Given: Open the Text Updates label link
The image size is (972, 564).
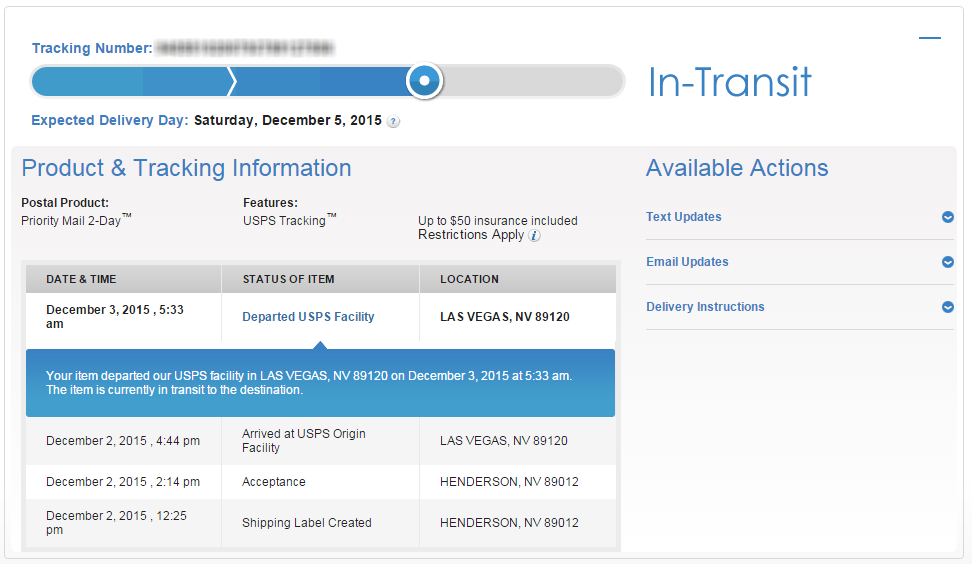Looking at the screenshot, I should pos(684,217).
